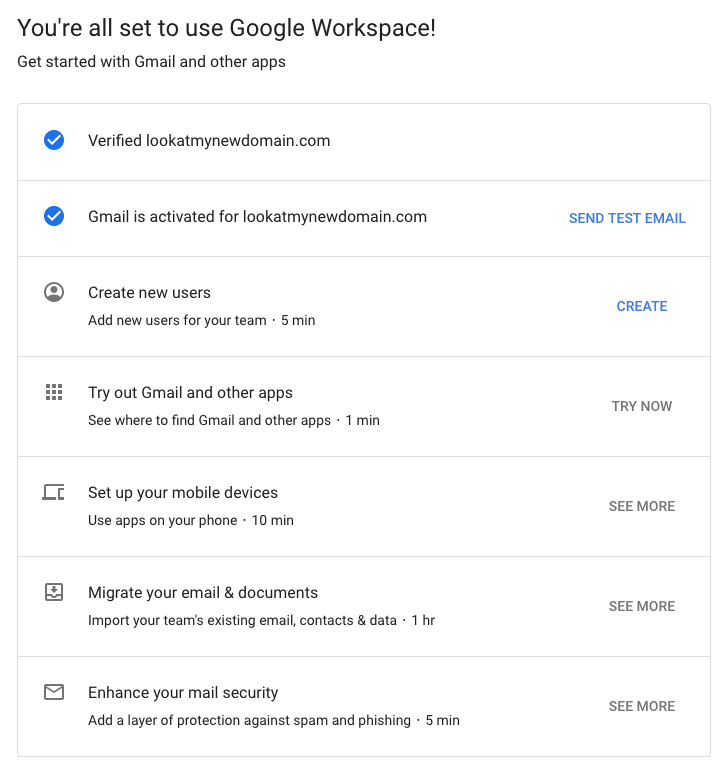
Task: Click the checkmark next to Gmail is activated
Action: tap(54, 216)
